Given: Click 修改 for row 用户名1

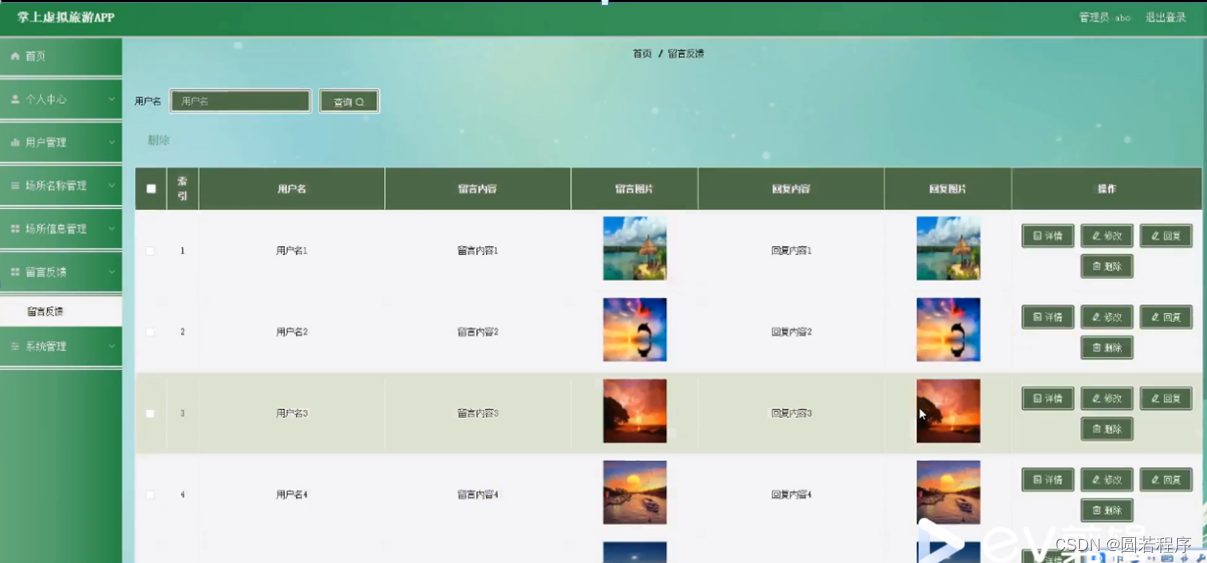Looking at the screenshot, I should (x=1107, y=236).
